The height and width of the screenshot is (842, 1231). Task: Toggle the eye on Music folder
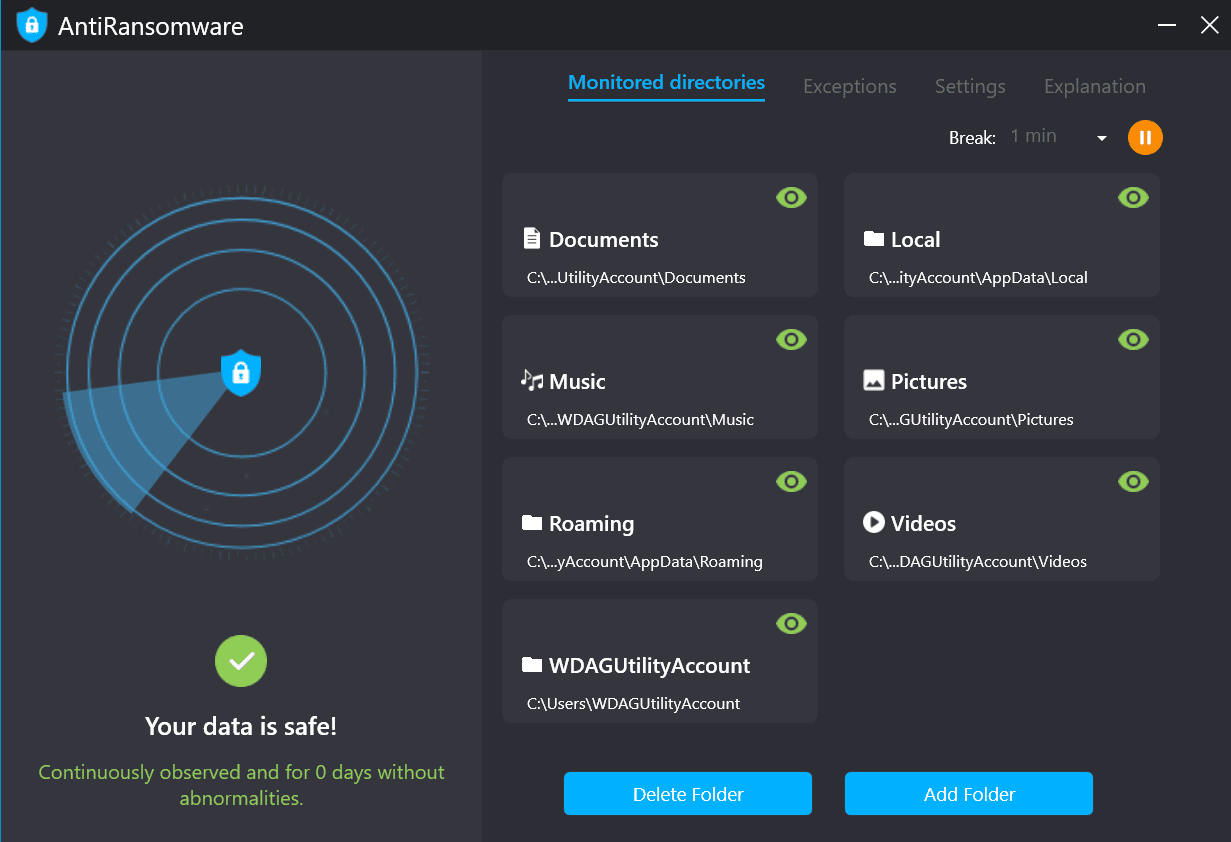(791, 340)
